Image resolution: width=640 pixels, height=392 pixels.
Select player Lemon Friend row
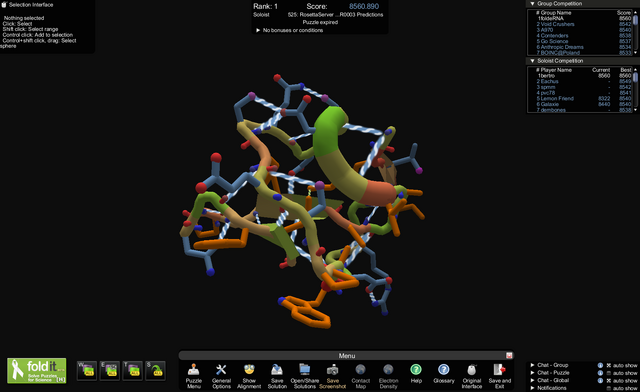584,98
